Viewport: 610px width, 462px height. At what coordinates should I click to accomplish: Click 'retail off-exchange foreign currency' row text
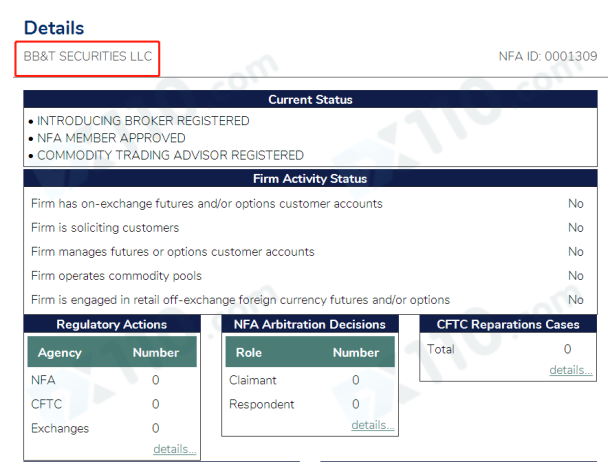coord(240,300)
